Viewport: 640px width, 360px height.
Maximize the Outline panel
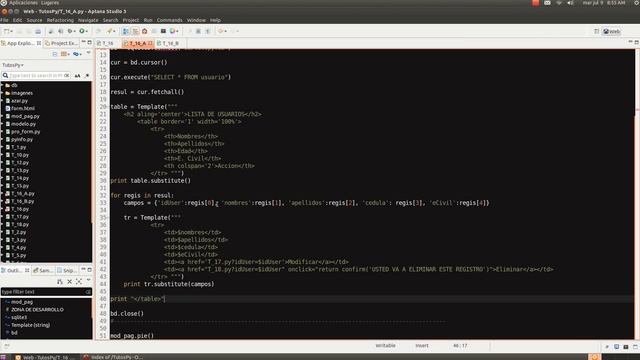point(89,270)
